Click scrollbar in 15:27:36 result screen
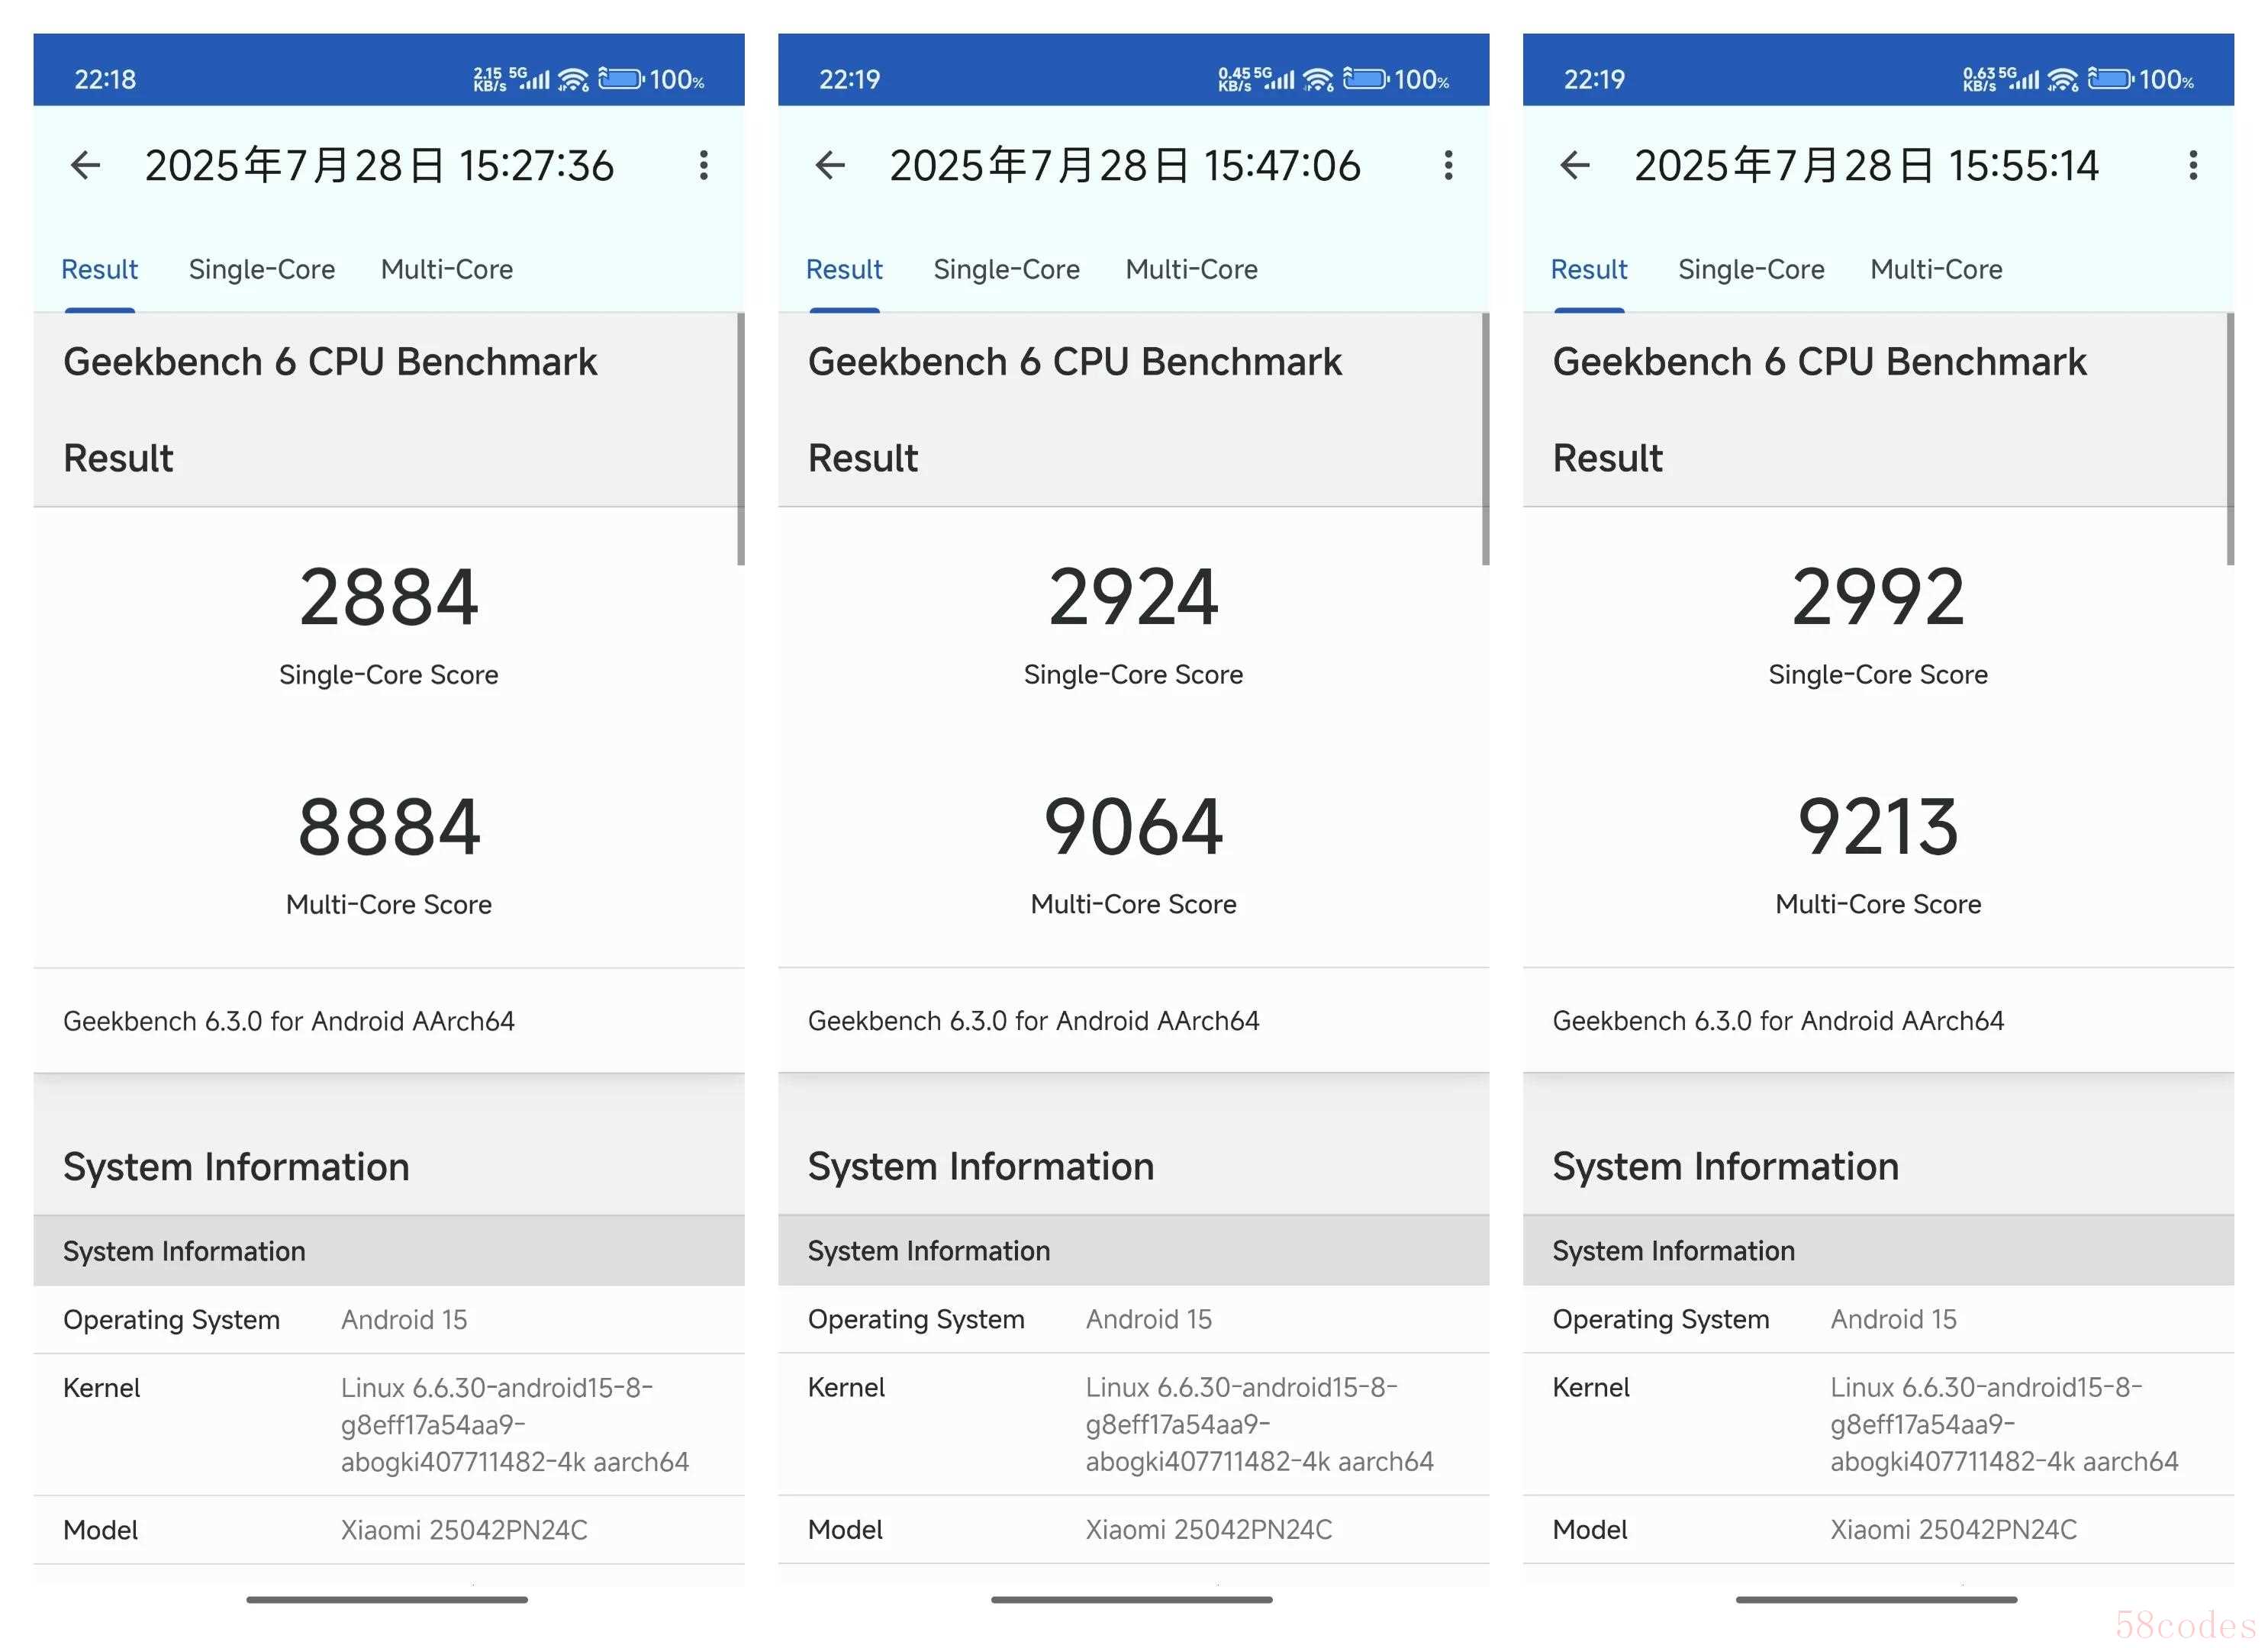The width and height of the screenshot is (2268, 1648). click(x=741, y=439)
